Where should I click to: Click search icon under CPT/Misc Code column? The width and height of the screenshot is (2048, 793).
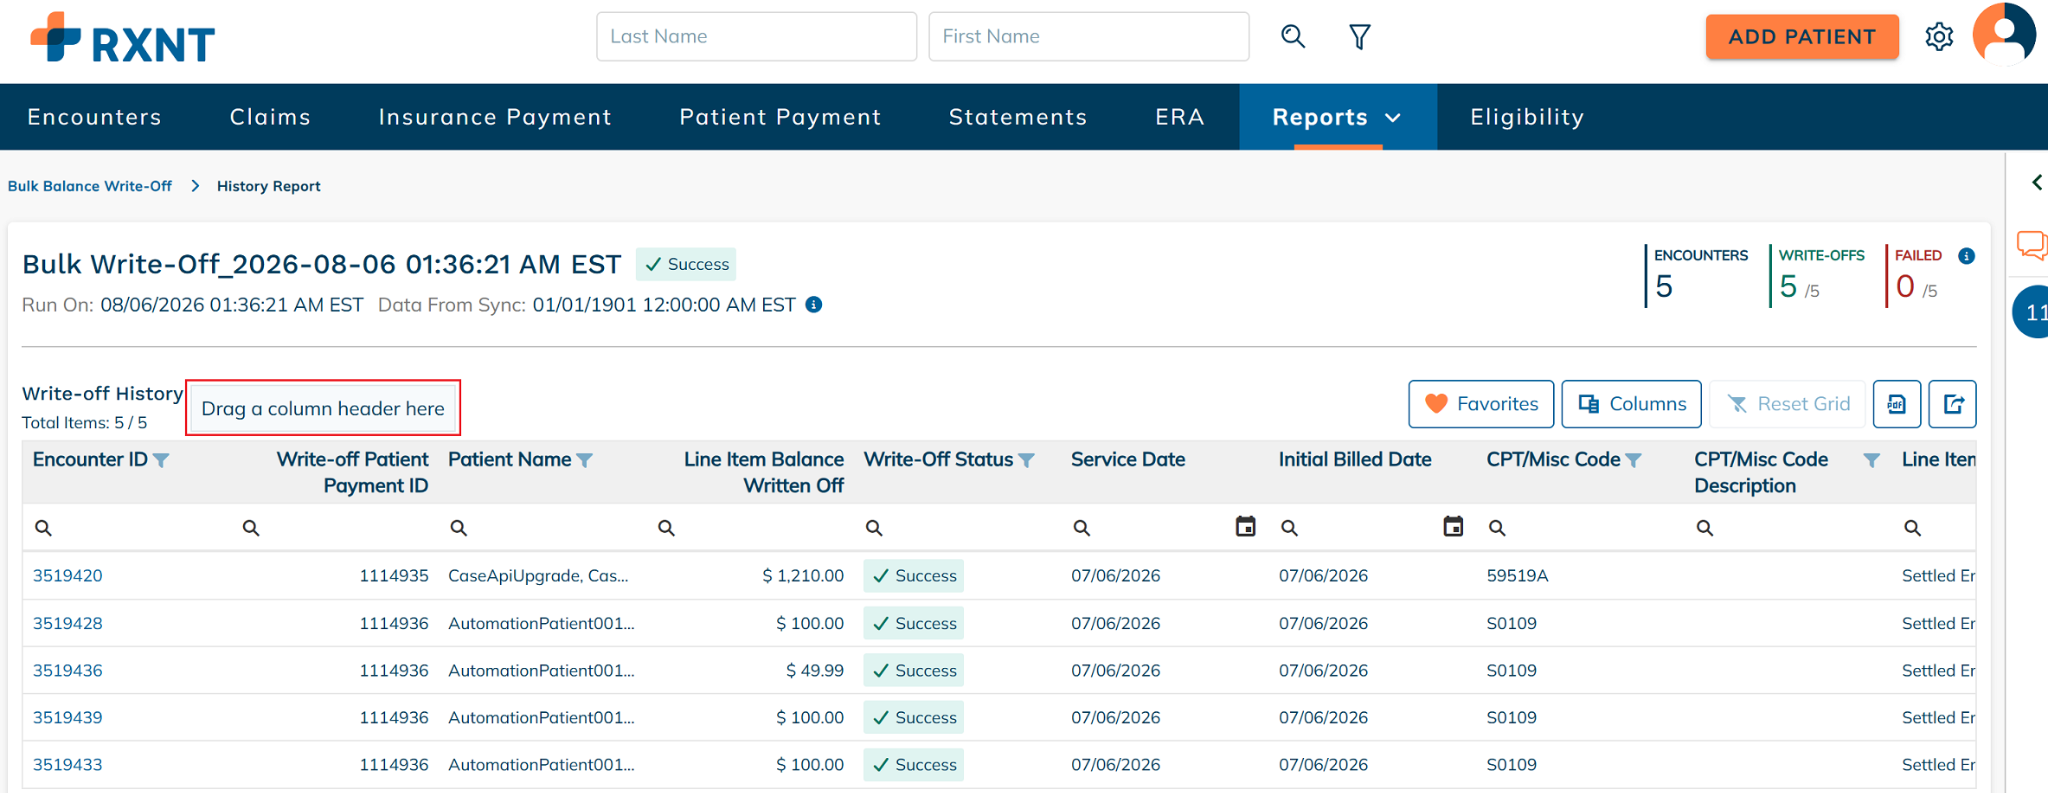pyautogui.click(x=1497, y=528)
